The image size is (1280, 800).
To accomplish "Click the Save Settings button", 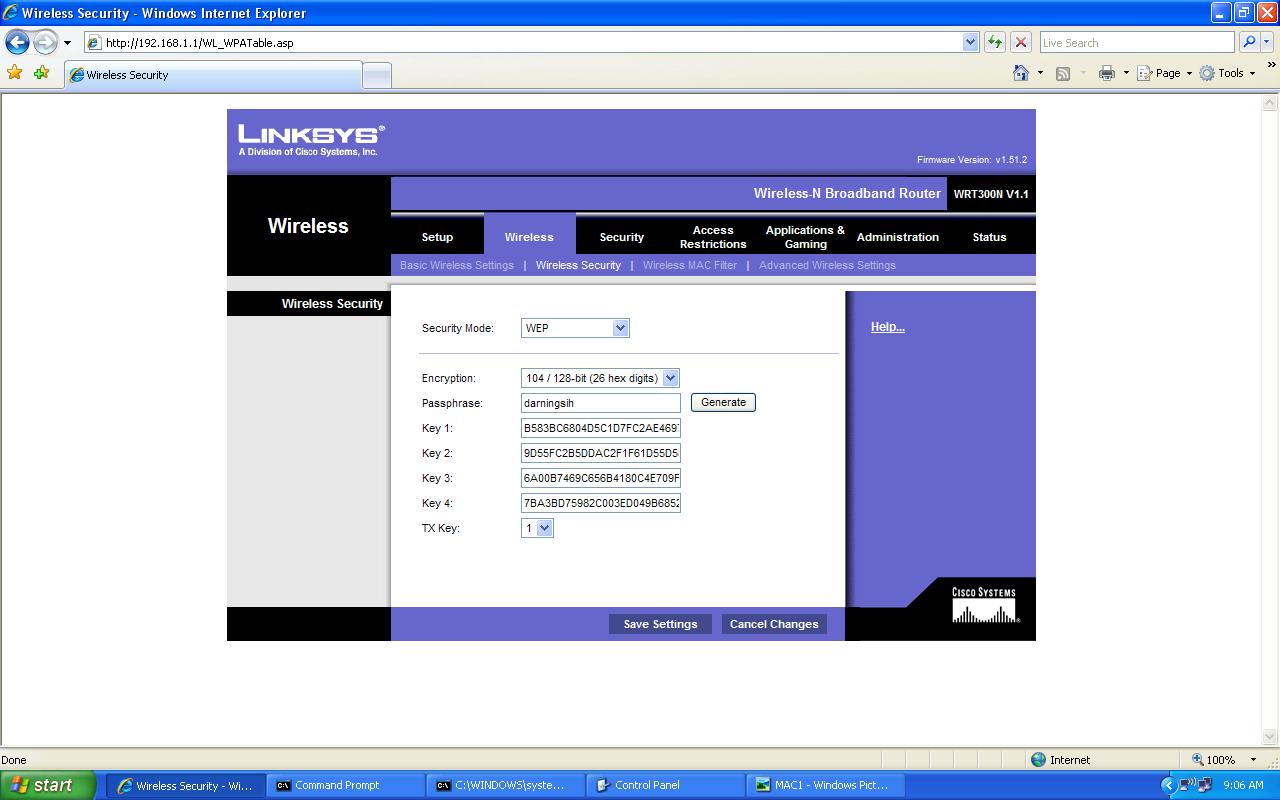I will pyautogui.click(x=660, y=624).
